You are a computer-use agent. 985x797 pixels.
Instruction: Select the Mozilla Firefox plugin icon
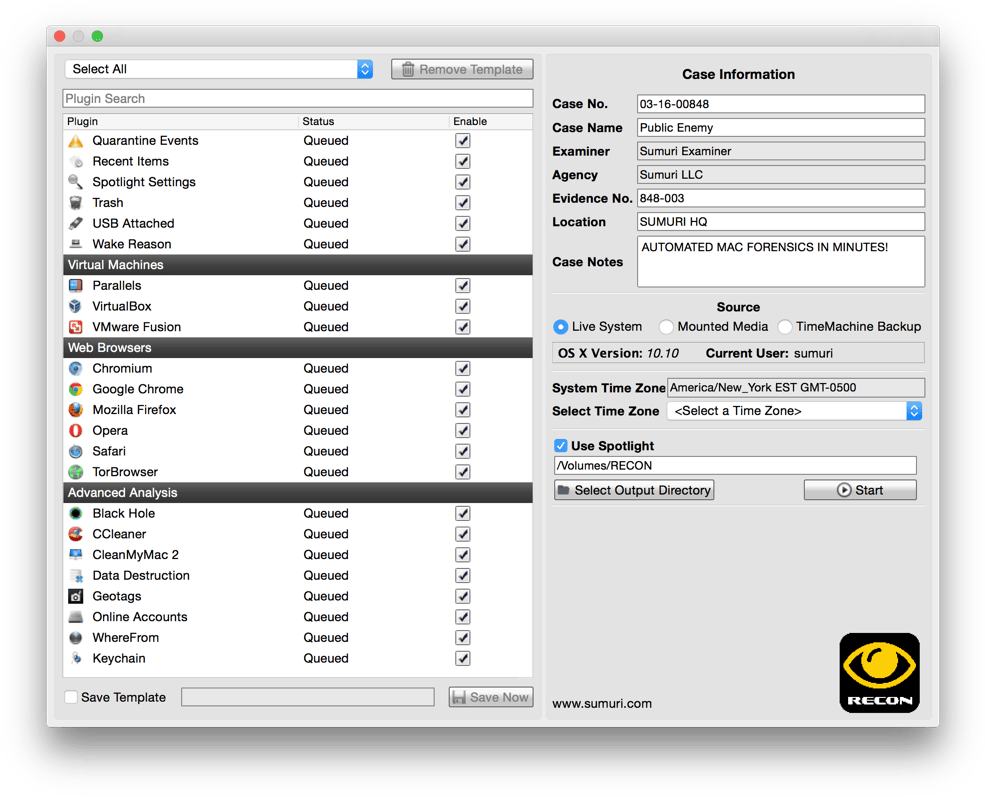pos(77,410)
